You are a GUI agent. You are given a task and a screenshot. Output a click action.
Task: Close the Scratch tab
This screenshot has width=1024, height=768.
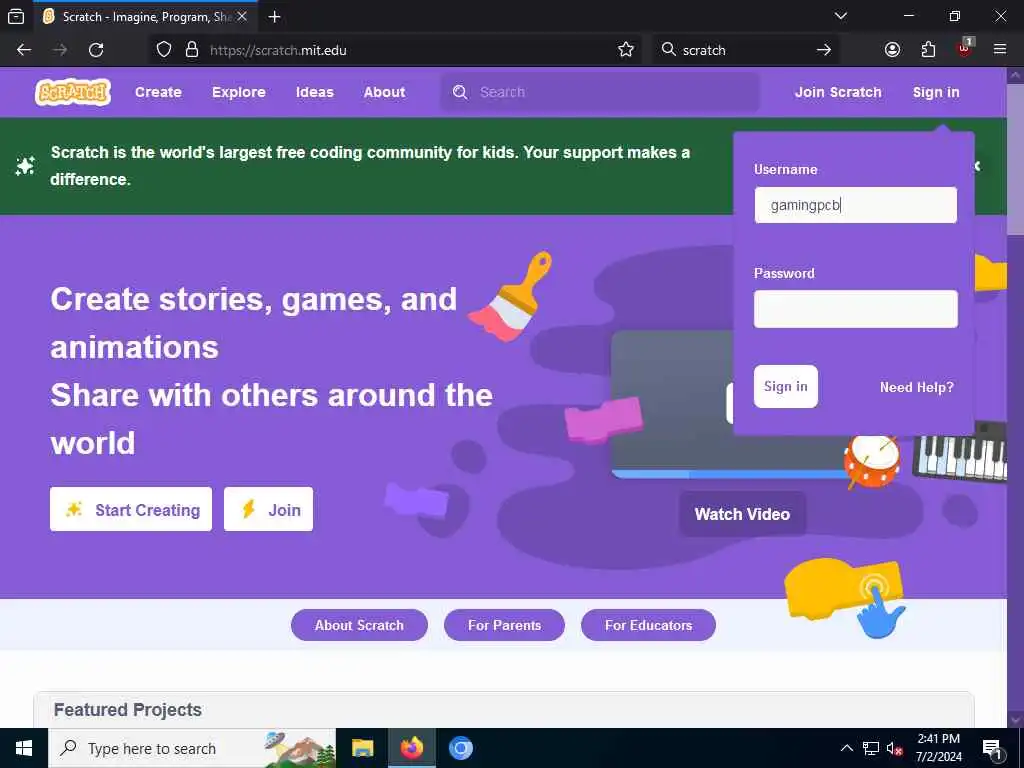point(242,17)
